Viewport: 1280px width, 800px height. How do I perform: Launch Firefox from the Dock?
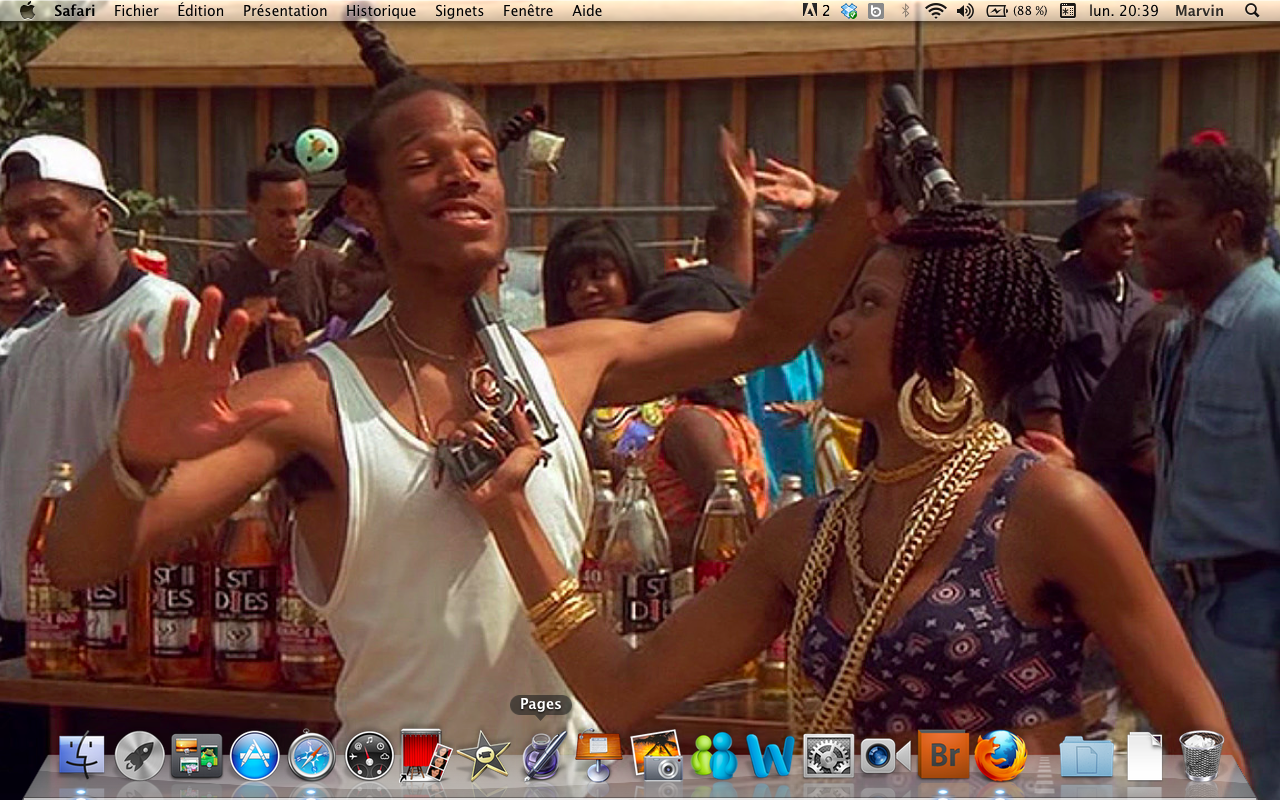pyautogui.click(x=1001, y=755)
